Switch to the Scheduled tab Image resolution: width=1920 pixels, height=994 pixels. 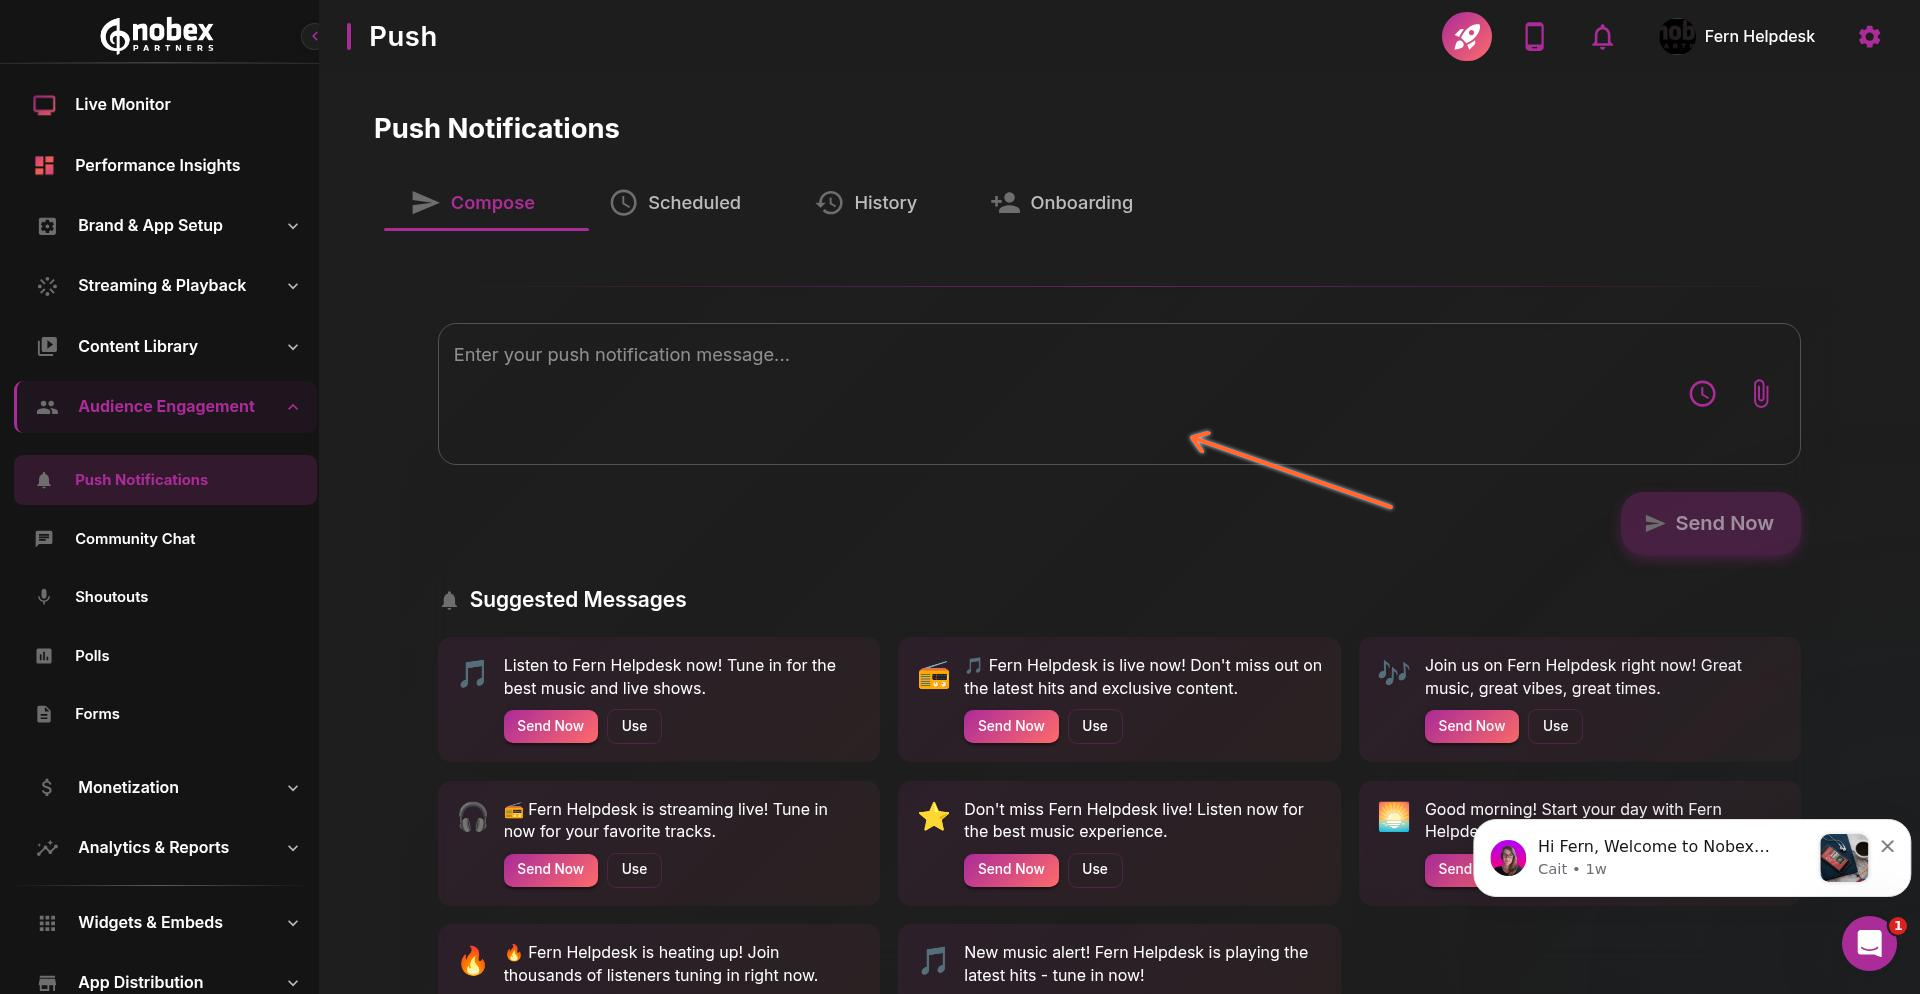pyautogui.click(x=676, y=203)
